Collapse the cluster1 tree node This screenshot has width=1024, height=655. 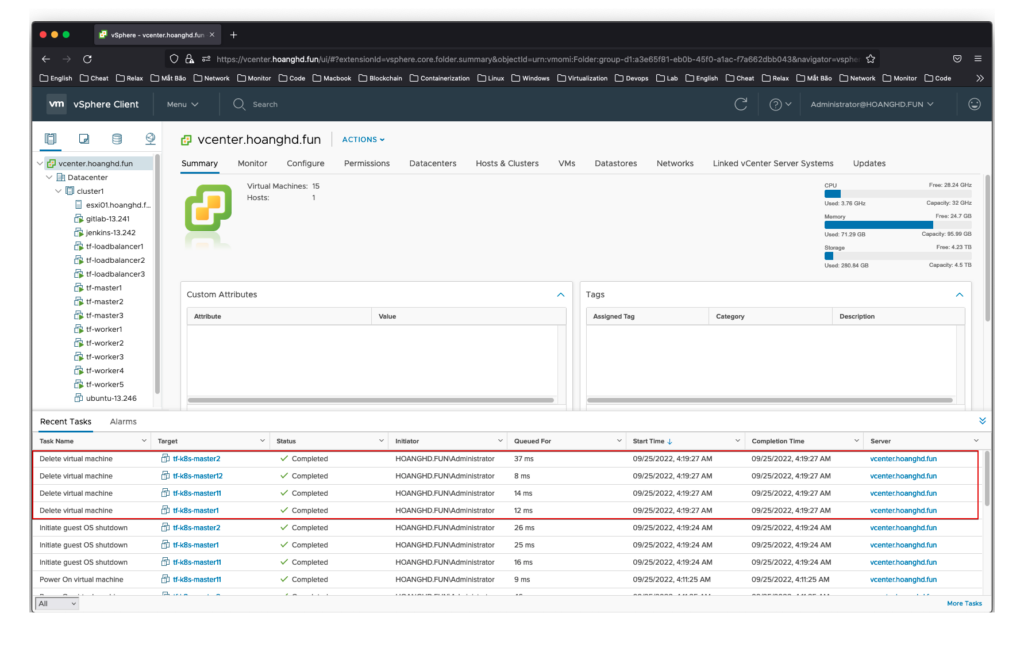(58, 191)
